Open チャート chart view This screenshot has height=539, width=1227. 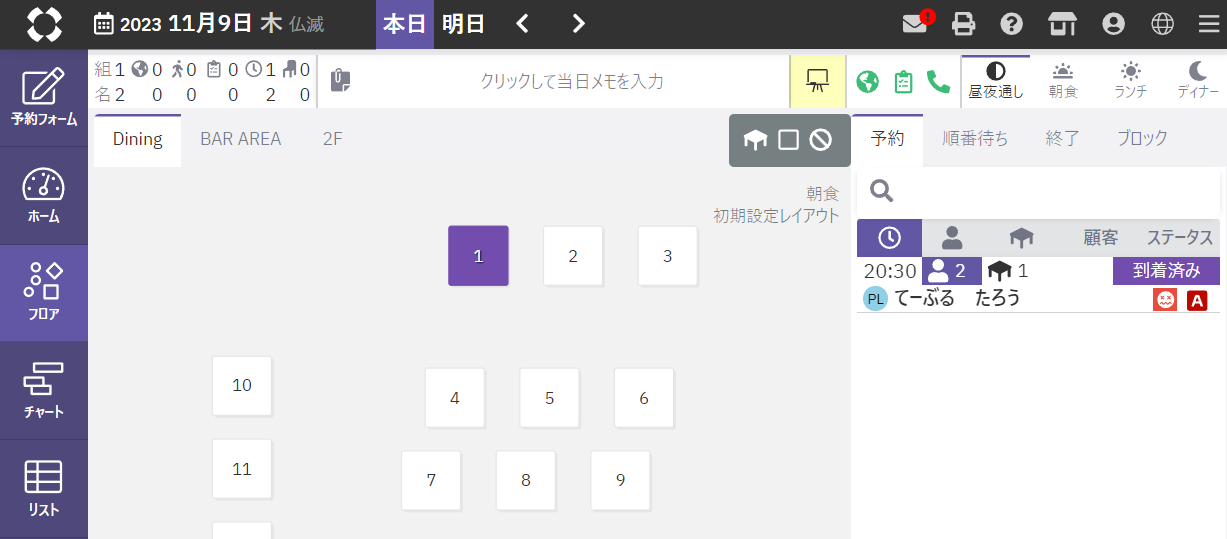[44, 391]
